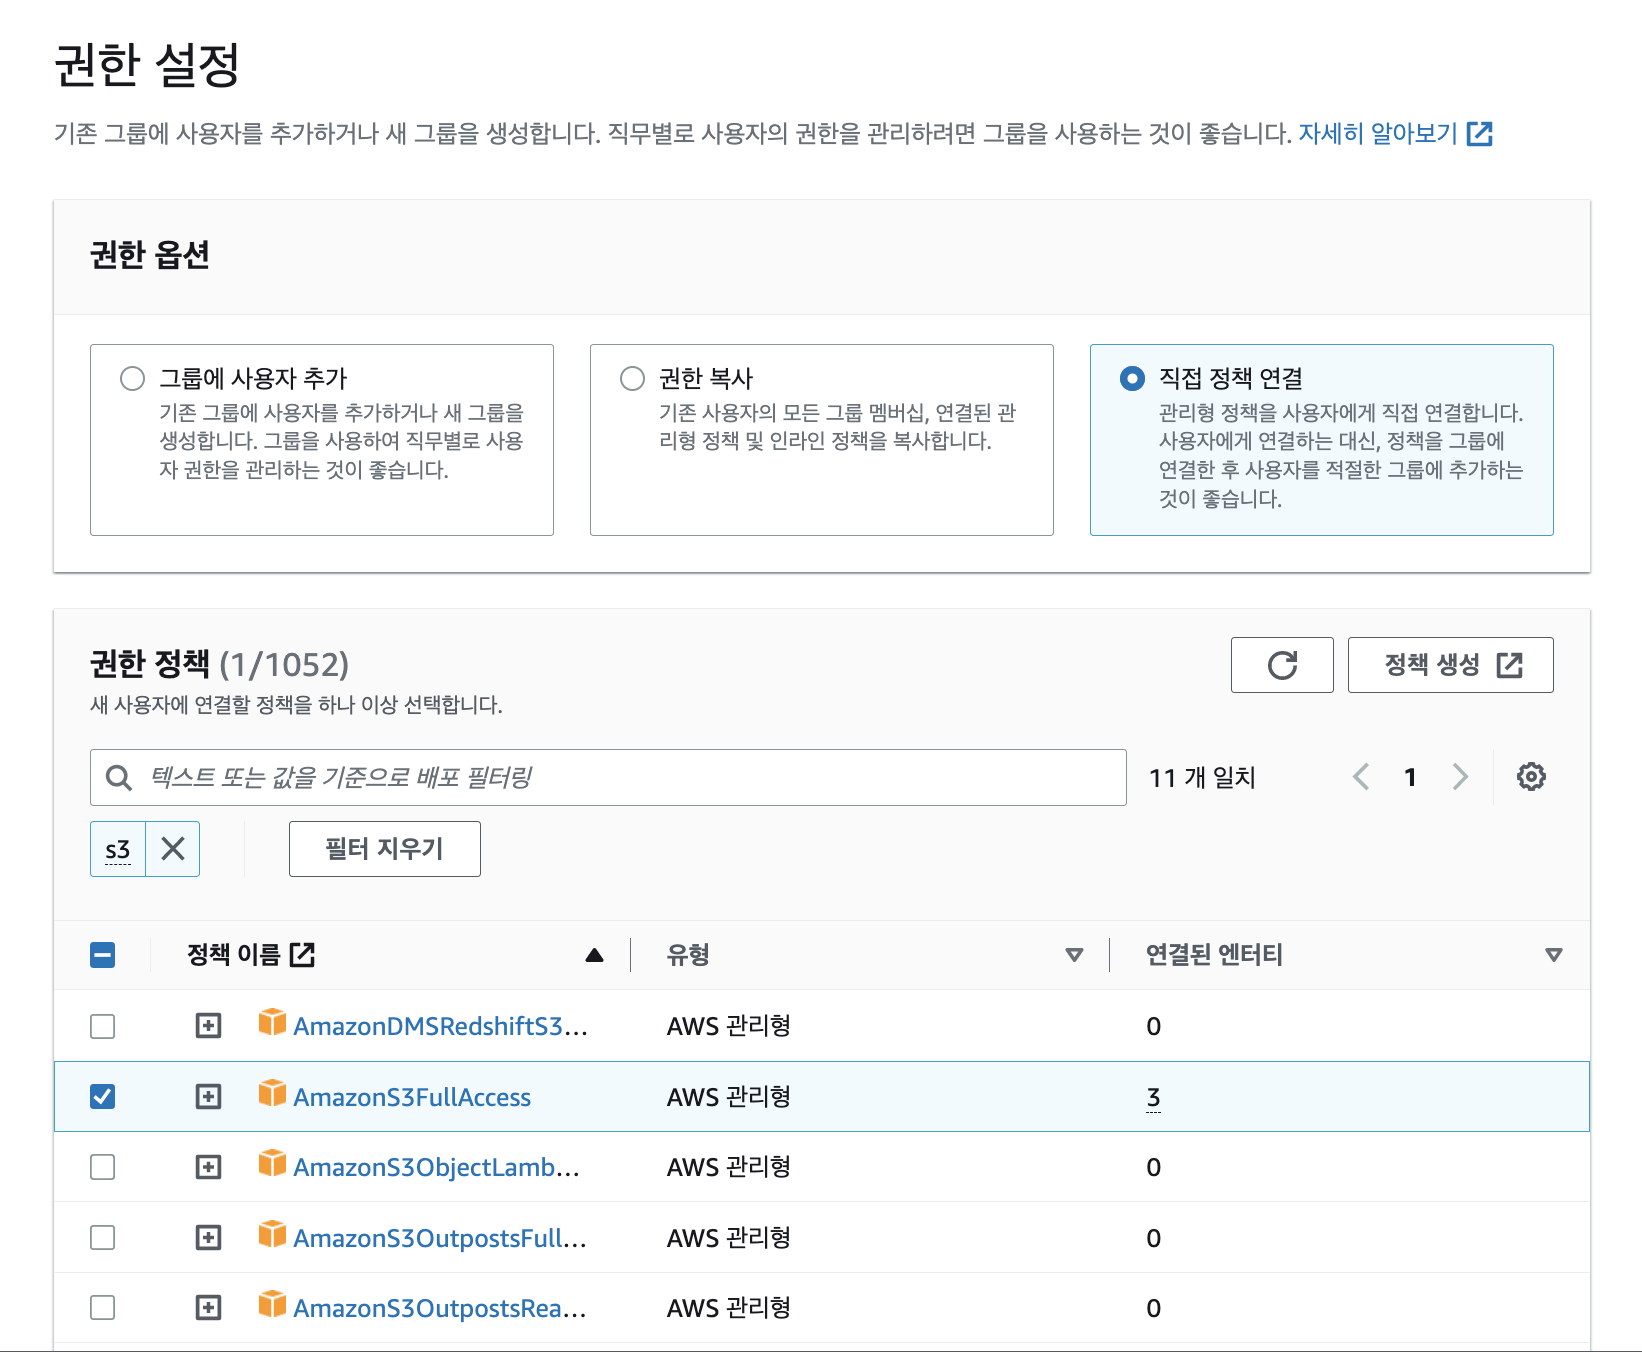Click the orange icon beside AmazonS3OutpostsRea
The height and width of the screenshot is (1352, 1642).
pos(272,1304)
